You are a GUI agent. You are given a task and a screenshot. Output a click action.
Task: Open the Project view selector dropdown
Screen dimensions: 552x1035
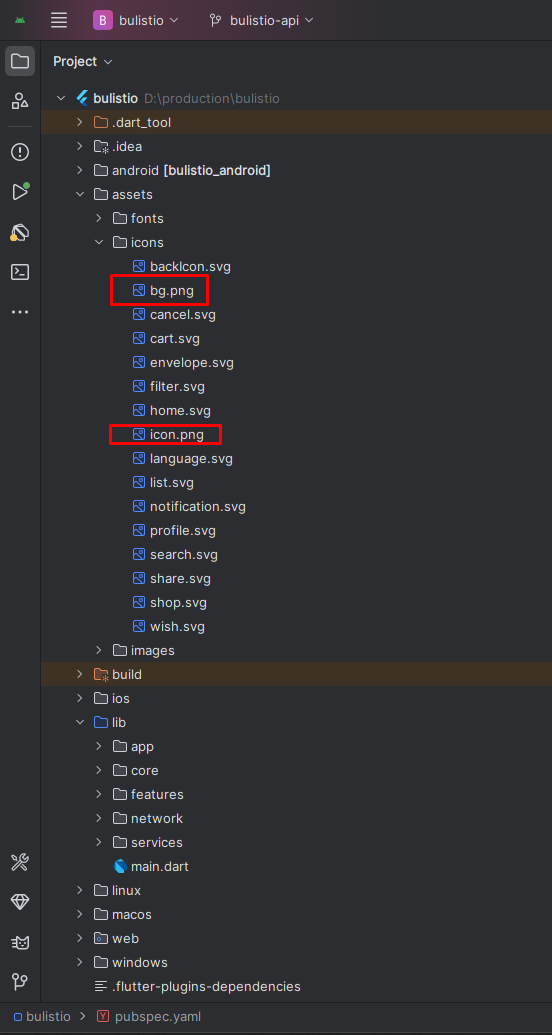tap(83, 61)
